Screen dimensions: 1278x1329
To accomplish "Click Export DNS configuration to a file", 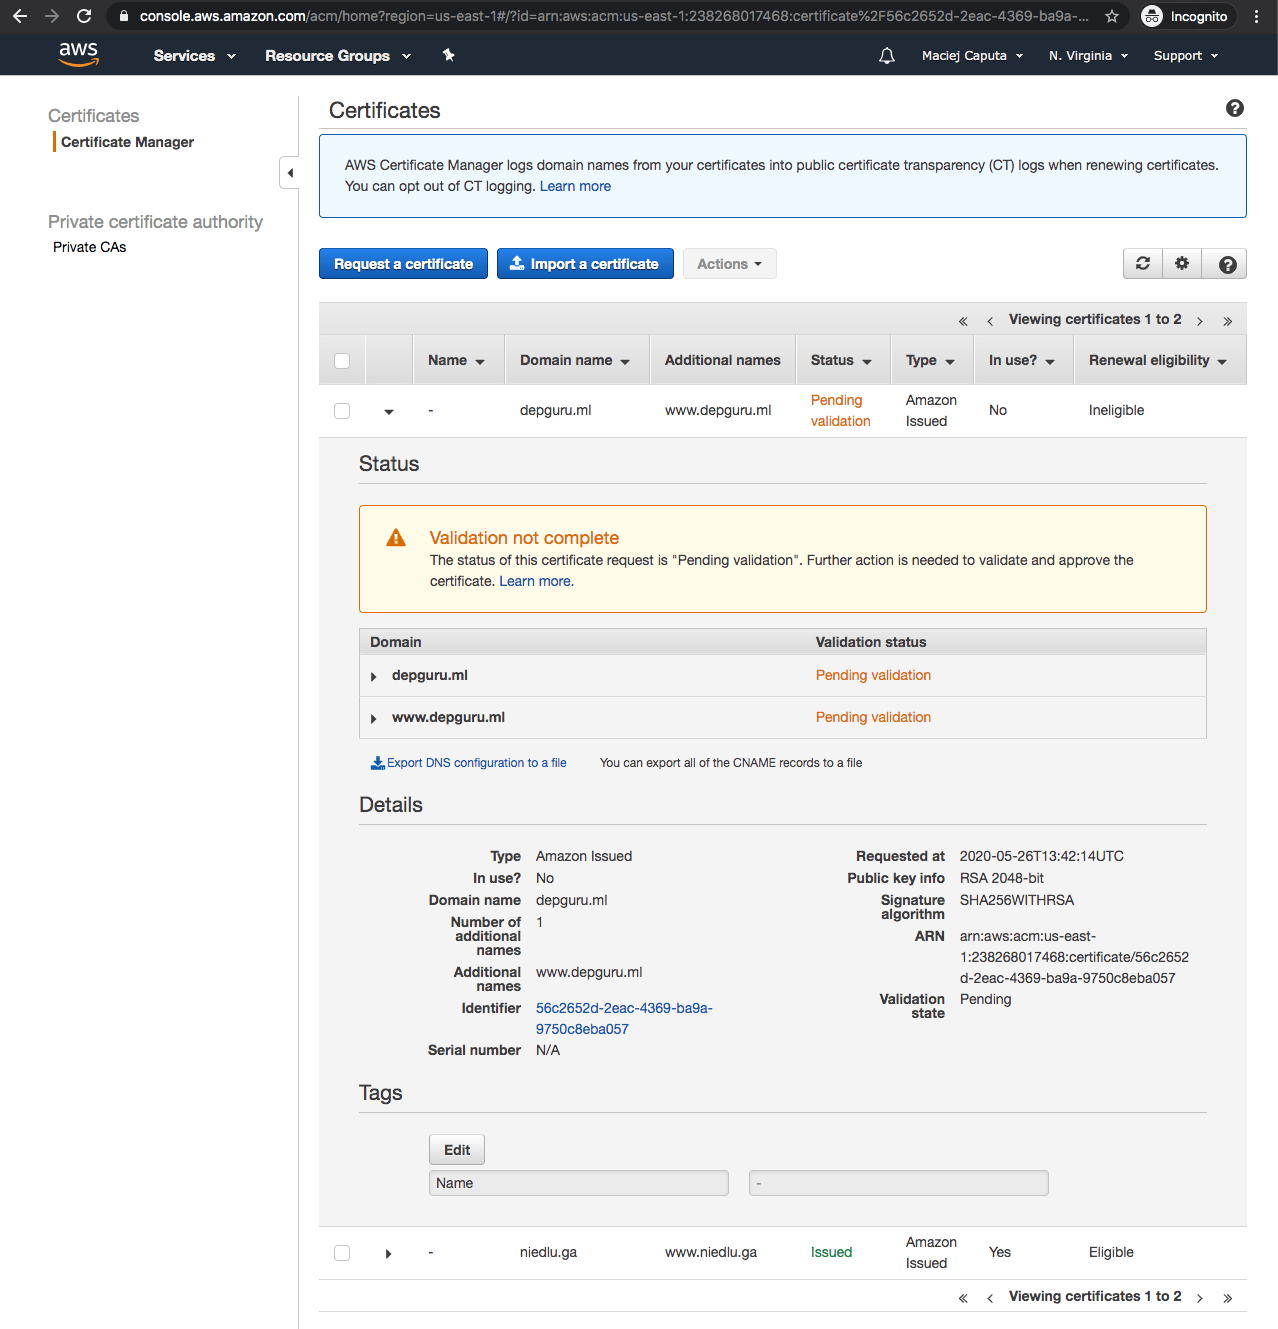I will pyautogui.click(x=469, y=763).
